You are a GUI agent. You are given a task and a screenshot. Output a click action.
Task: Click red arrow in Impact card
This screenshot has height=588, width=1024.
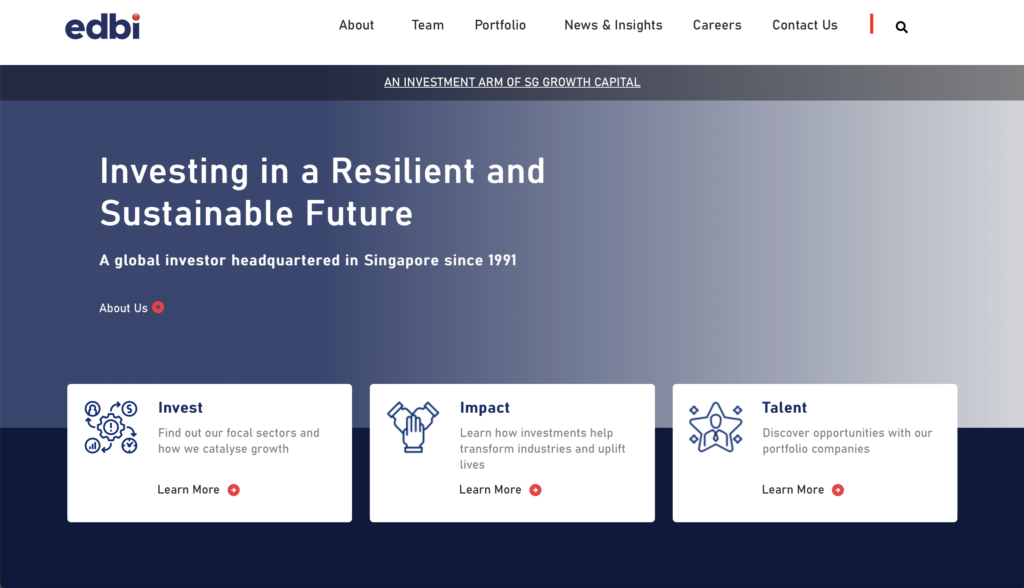[536, 490]
